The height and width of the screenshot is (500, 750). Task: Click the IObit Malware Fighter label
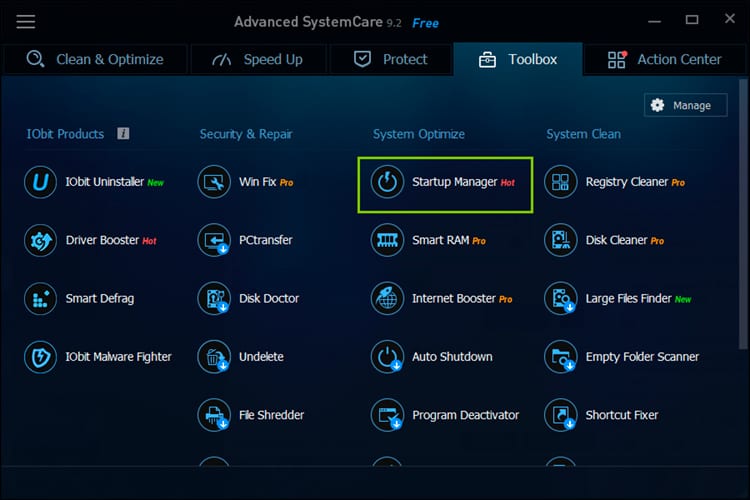coord(118,357)
